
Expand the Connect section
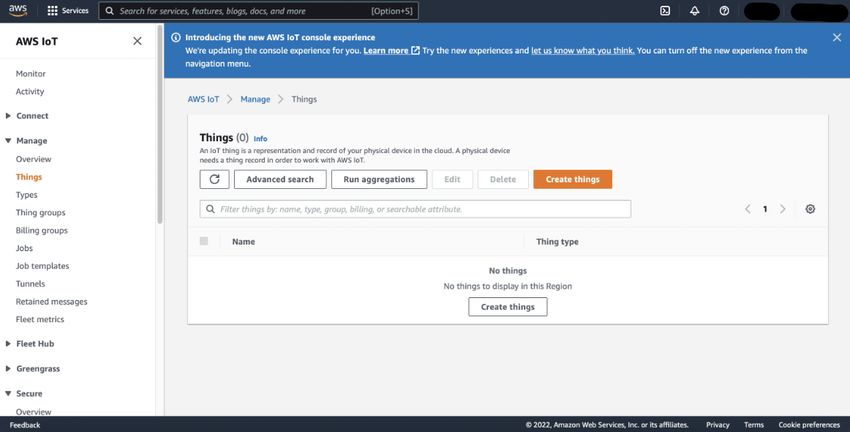click(8, 115)
